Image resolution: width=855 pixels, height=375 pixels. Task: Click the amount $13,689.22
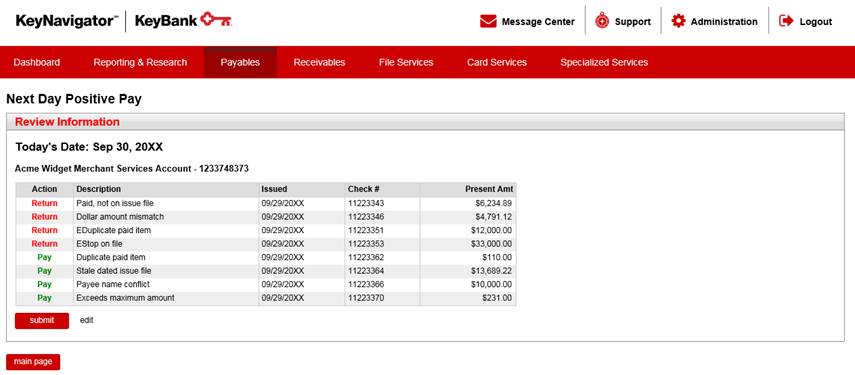click(x=491, y=271)
